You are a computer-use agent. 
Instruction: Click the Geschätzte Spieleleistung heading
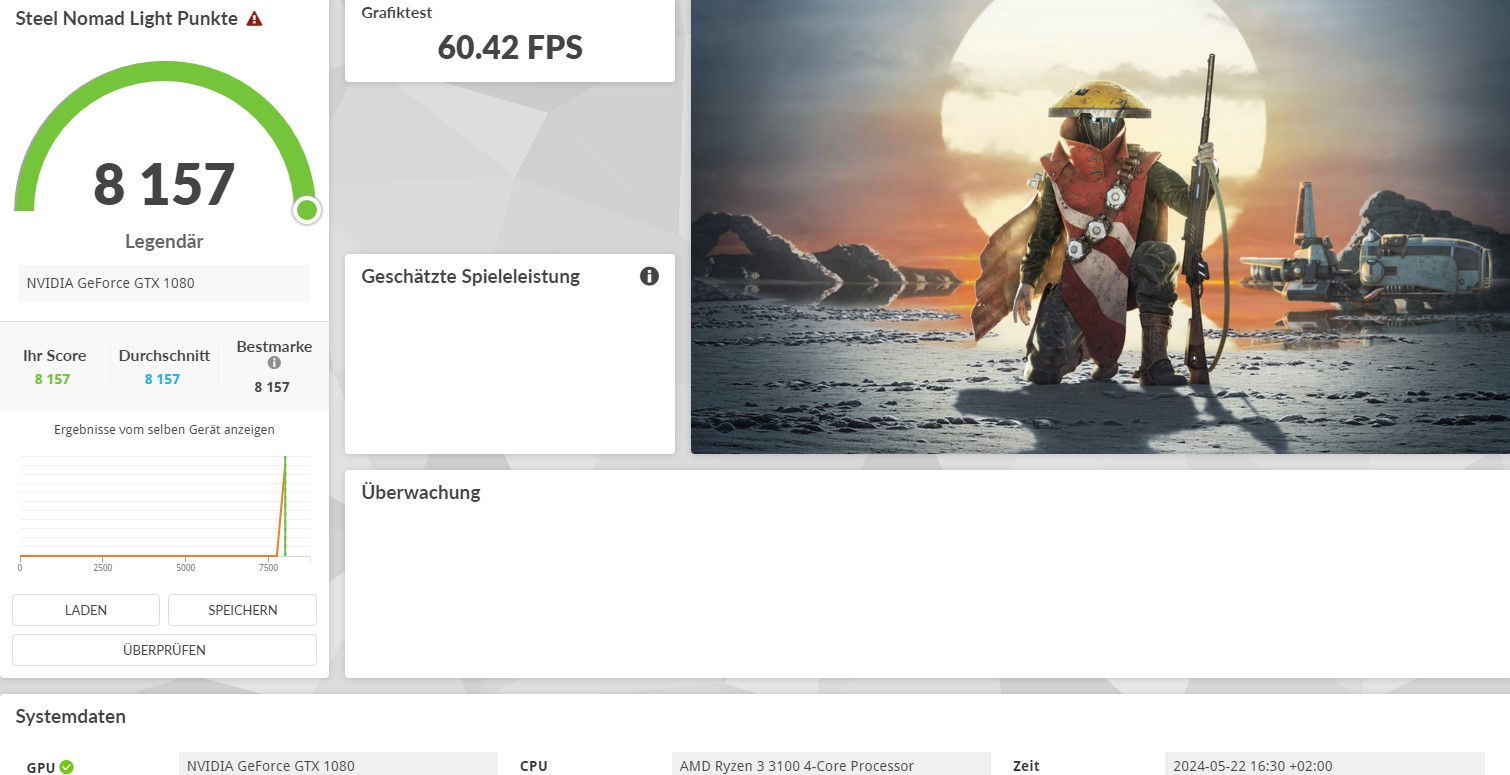click(x=470, y=277)
